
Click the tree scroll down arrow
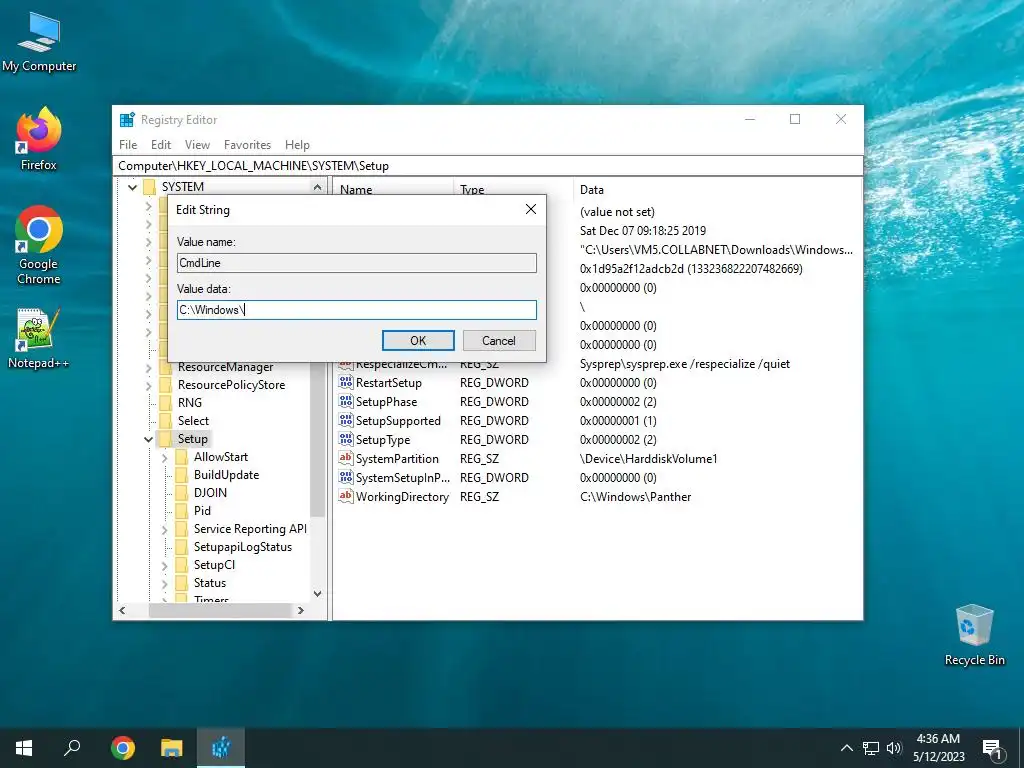click(x=317, y=594)
